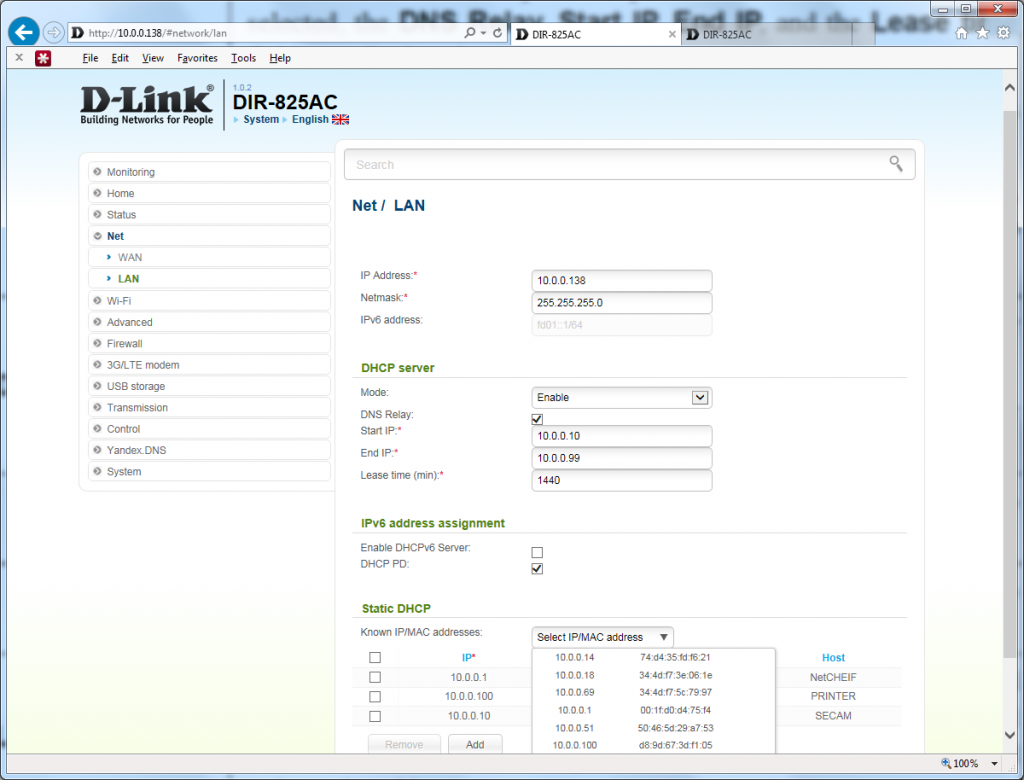Choose 10.0.0.69 from the known addresses list

coord(575,692)
